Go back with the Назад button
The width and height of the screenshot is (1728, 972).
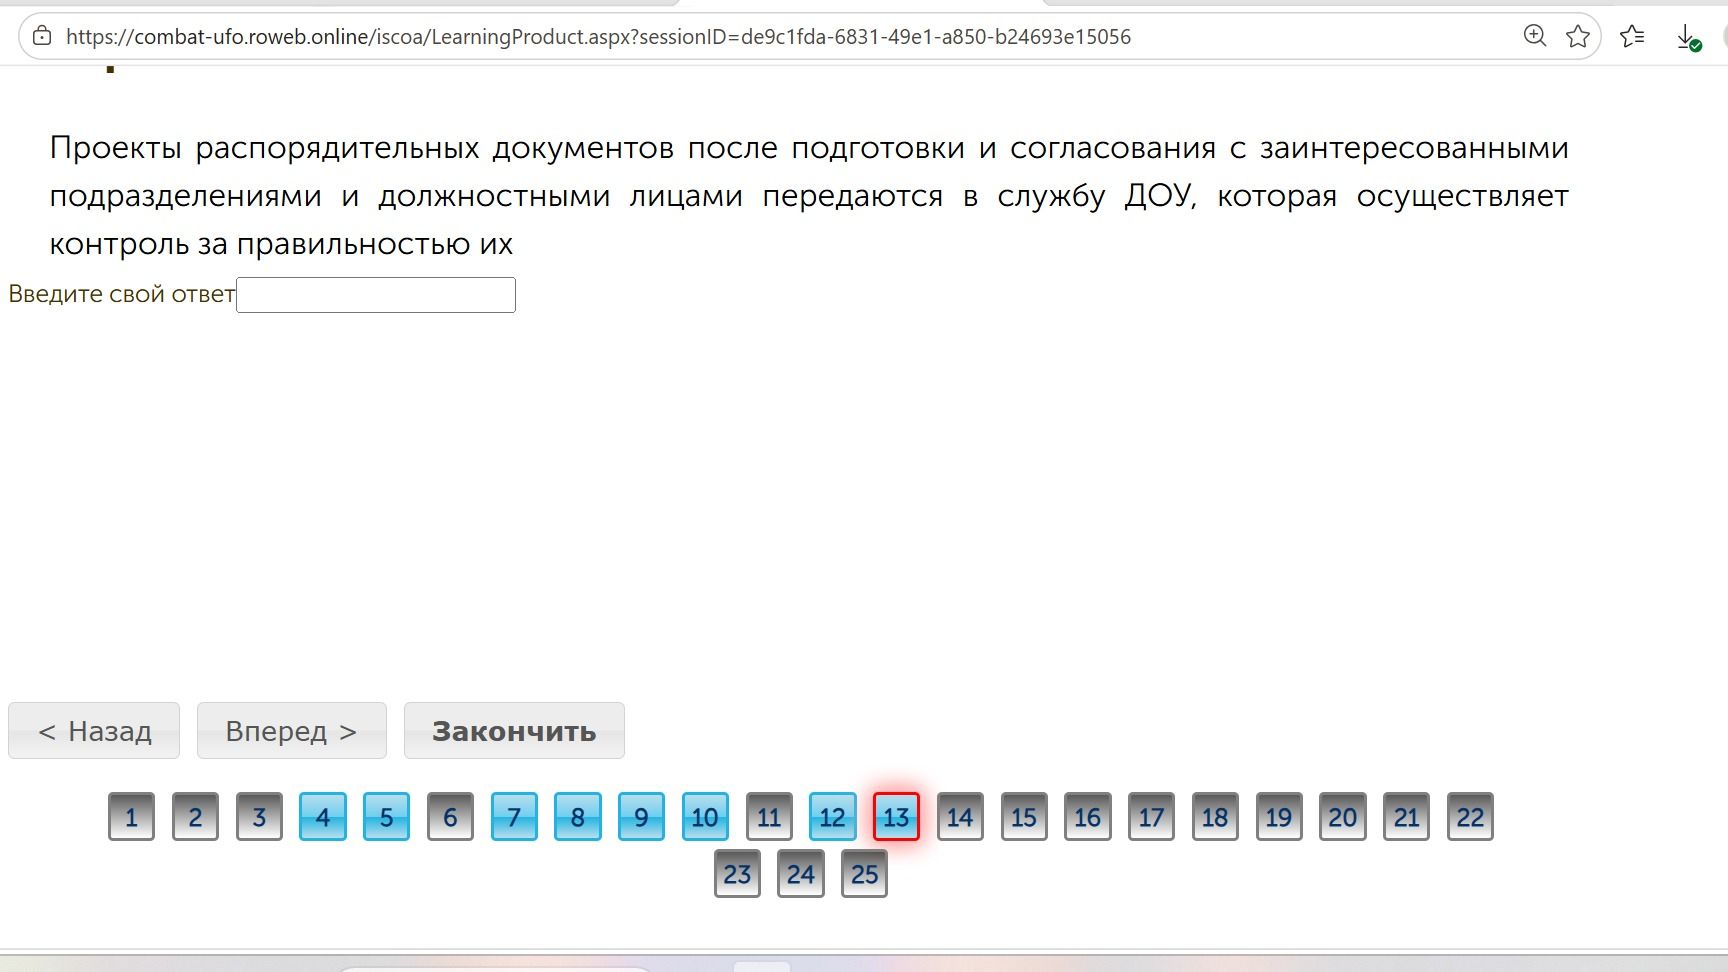click(x=94, y=731)
